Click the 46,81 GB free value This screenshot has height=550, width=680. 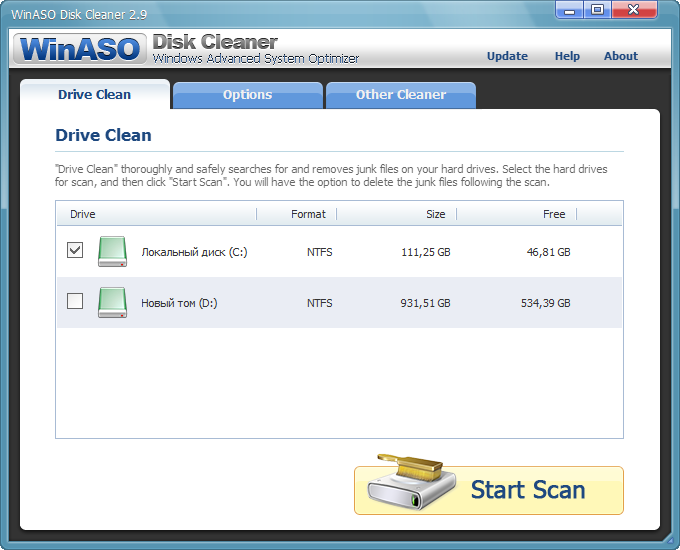tap(549, 252)
